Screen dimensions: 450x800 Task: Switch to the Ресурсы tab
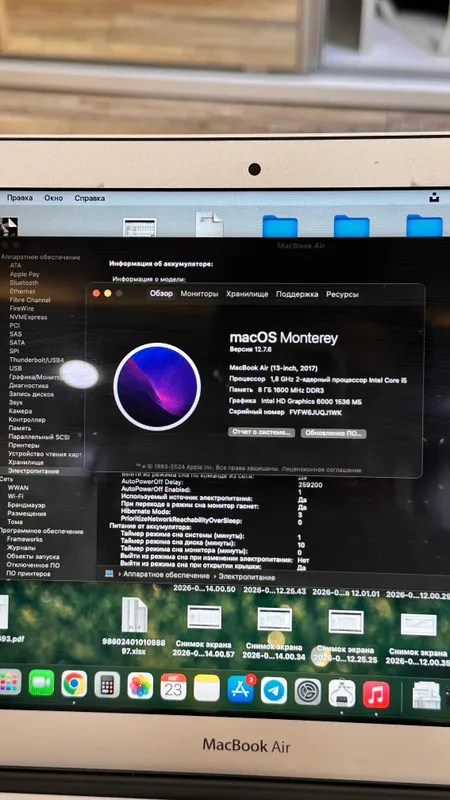(342, 294)
